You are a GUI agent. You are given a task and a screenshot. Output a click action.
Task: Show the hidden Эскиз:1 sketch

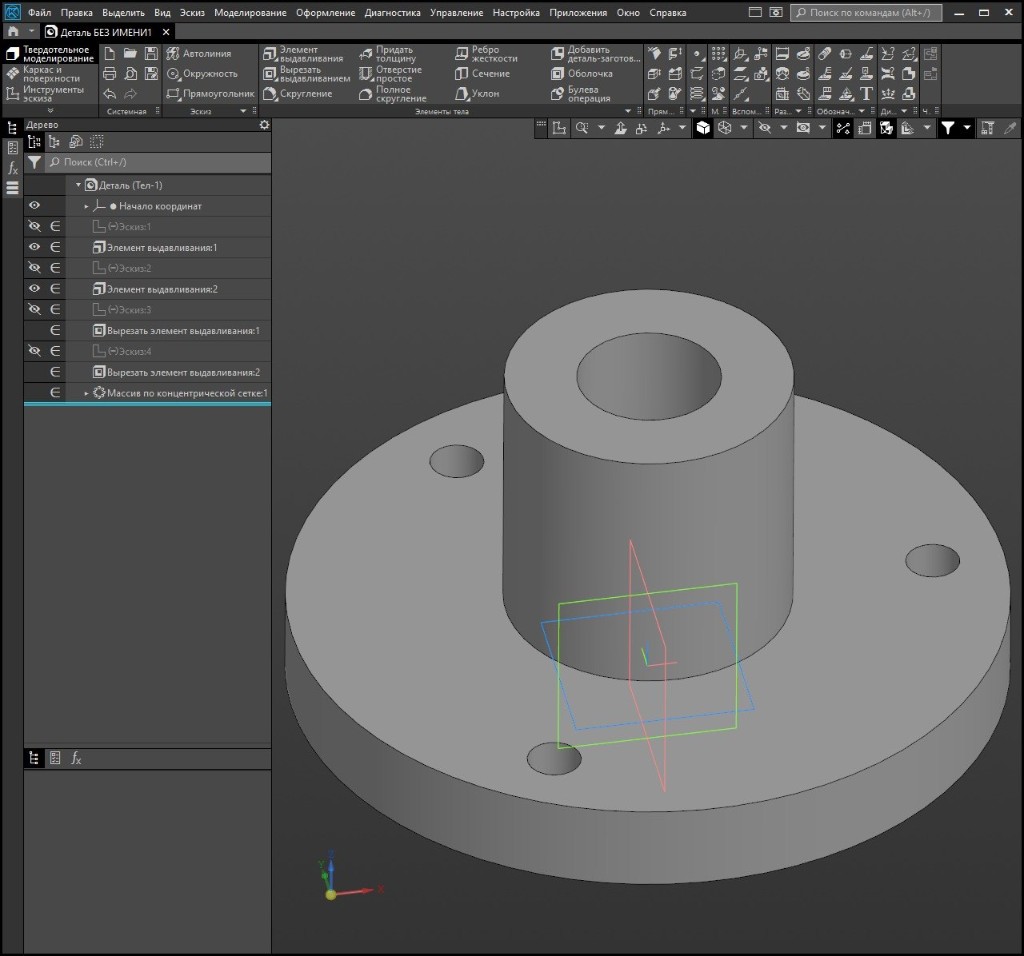pyautogui.click(x=34, y=227)
